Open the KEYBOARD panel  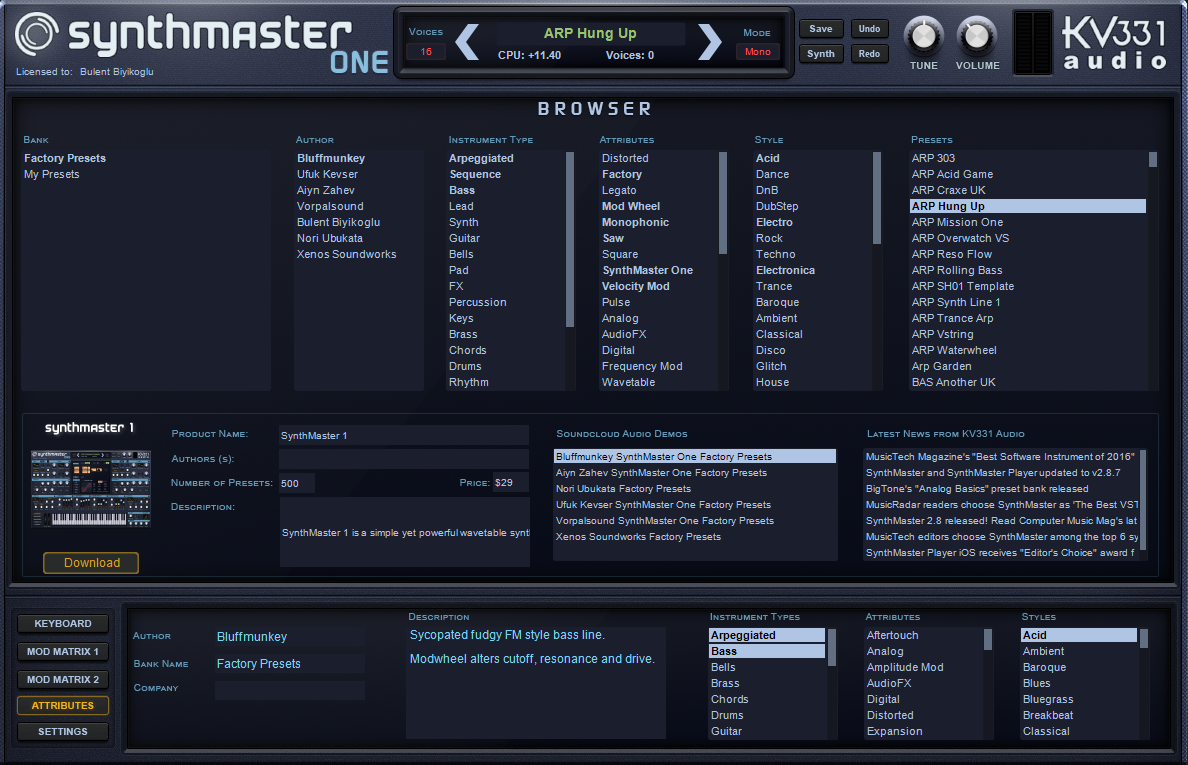click(62, 623)
